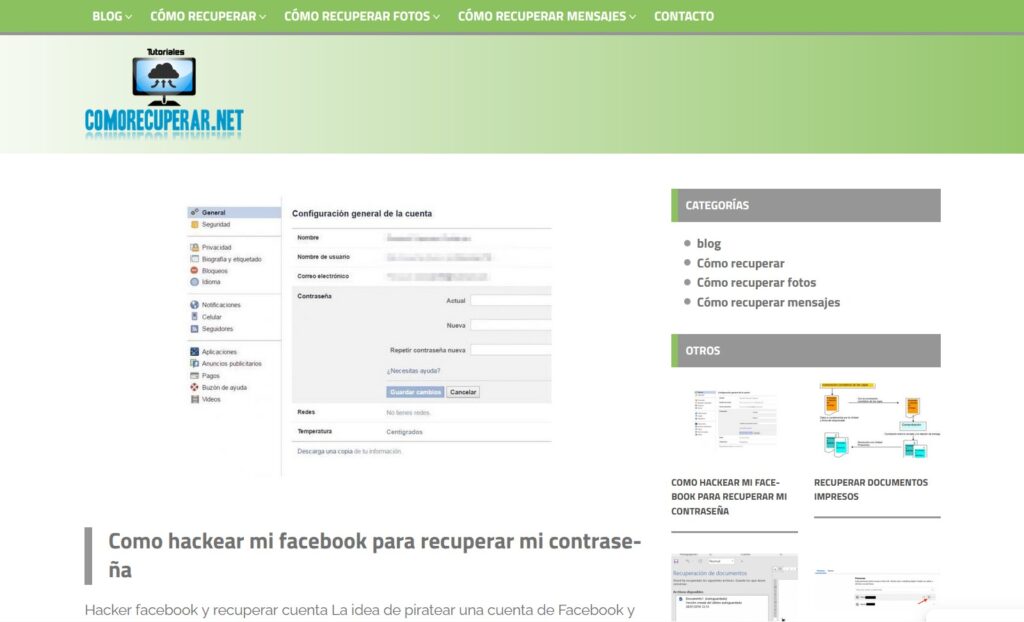
Task: Open the 'Cómo recuperar mensajes' category
Action: tap(768, 303)
